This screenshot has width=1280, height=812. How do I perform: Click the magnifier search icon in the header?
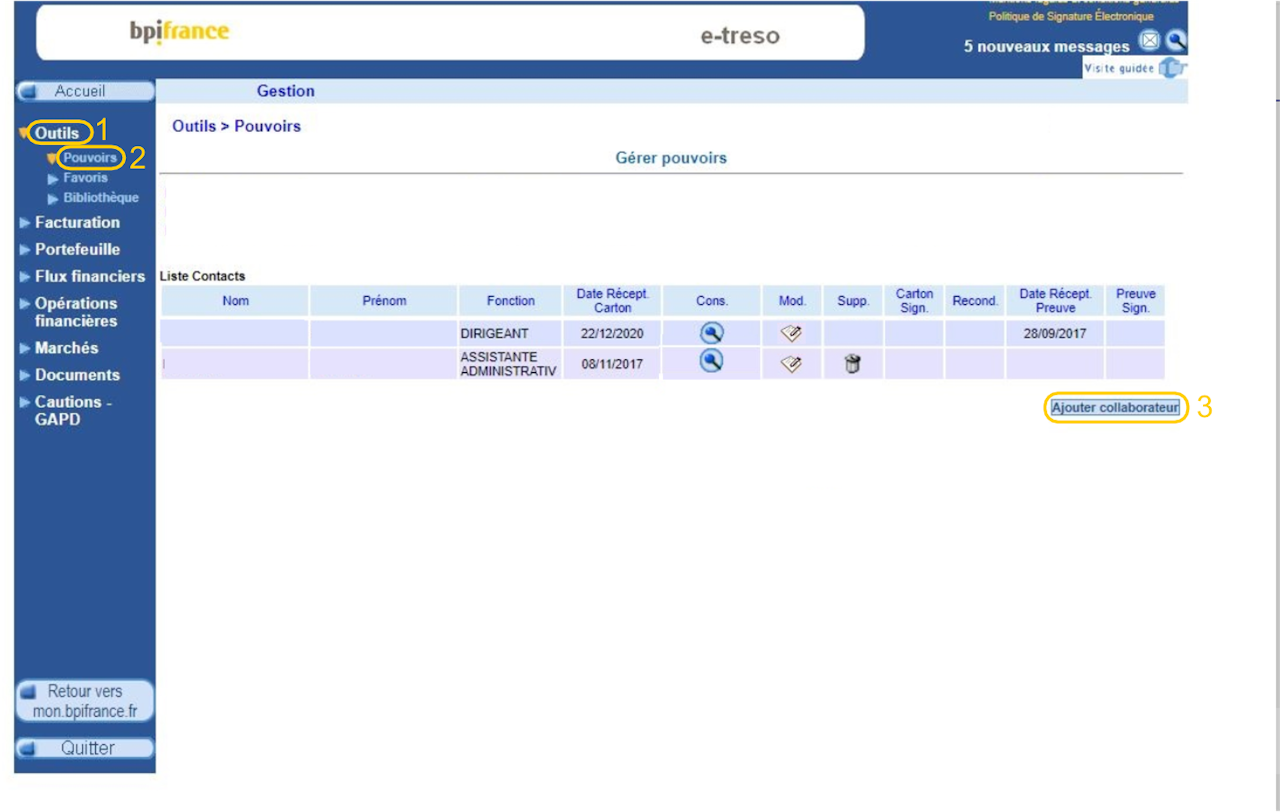(x=1175, y=42)
